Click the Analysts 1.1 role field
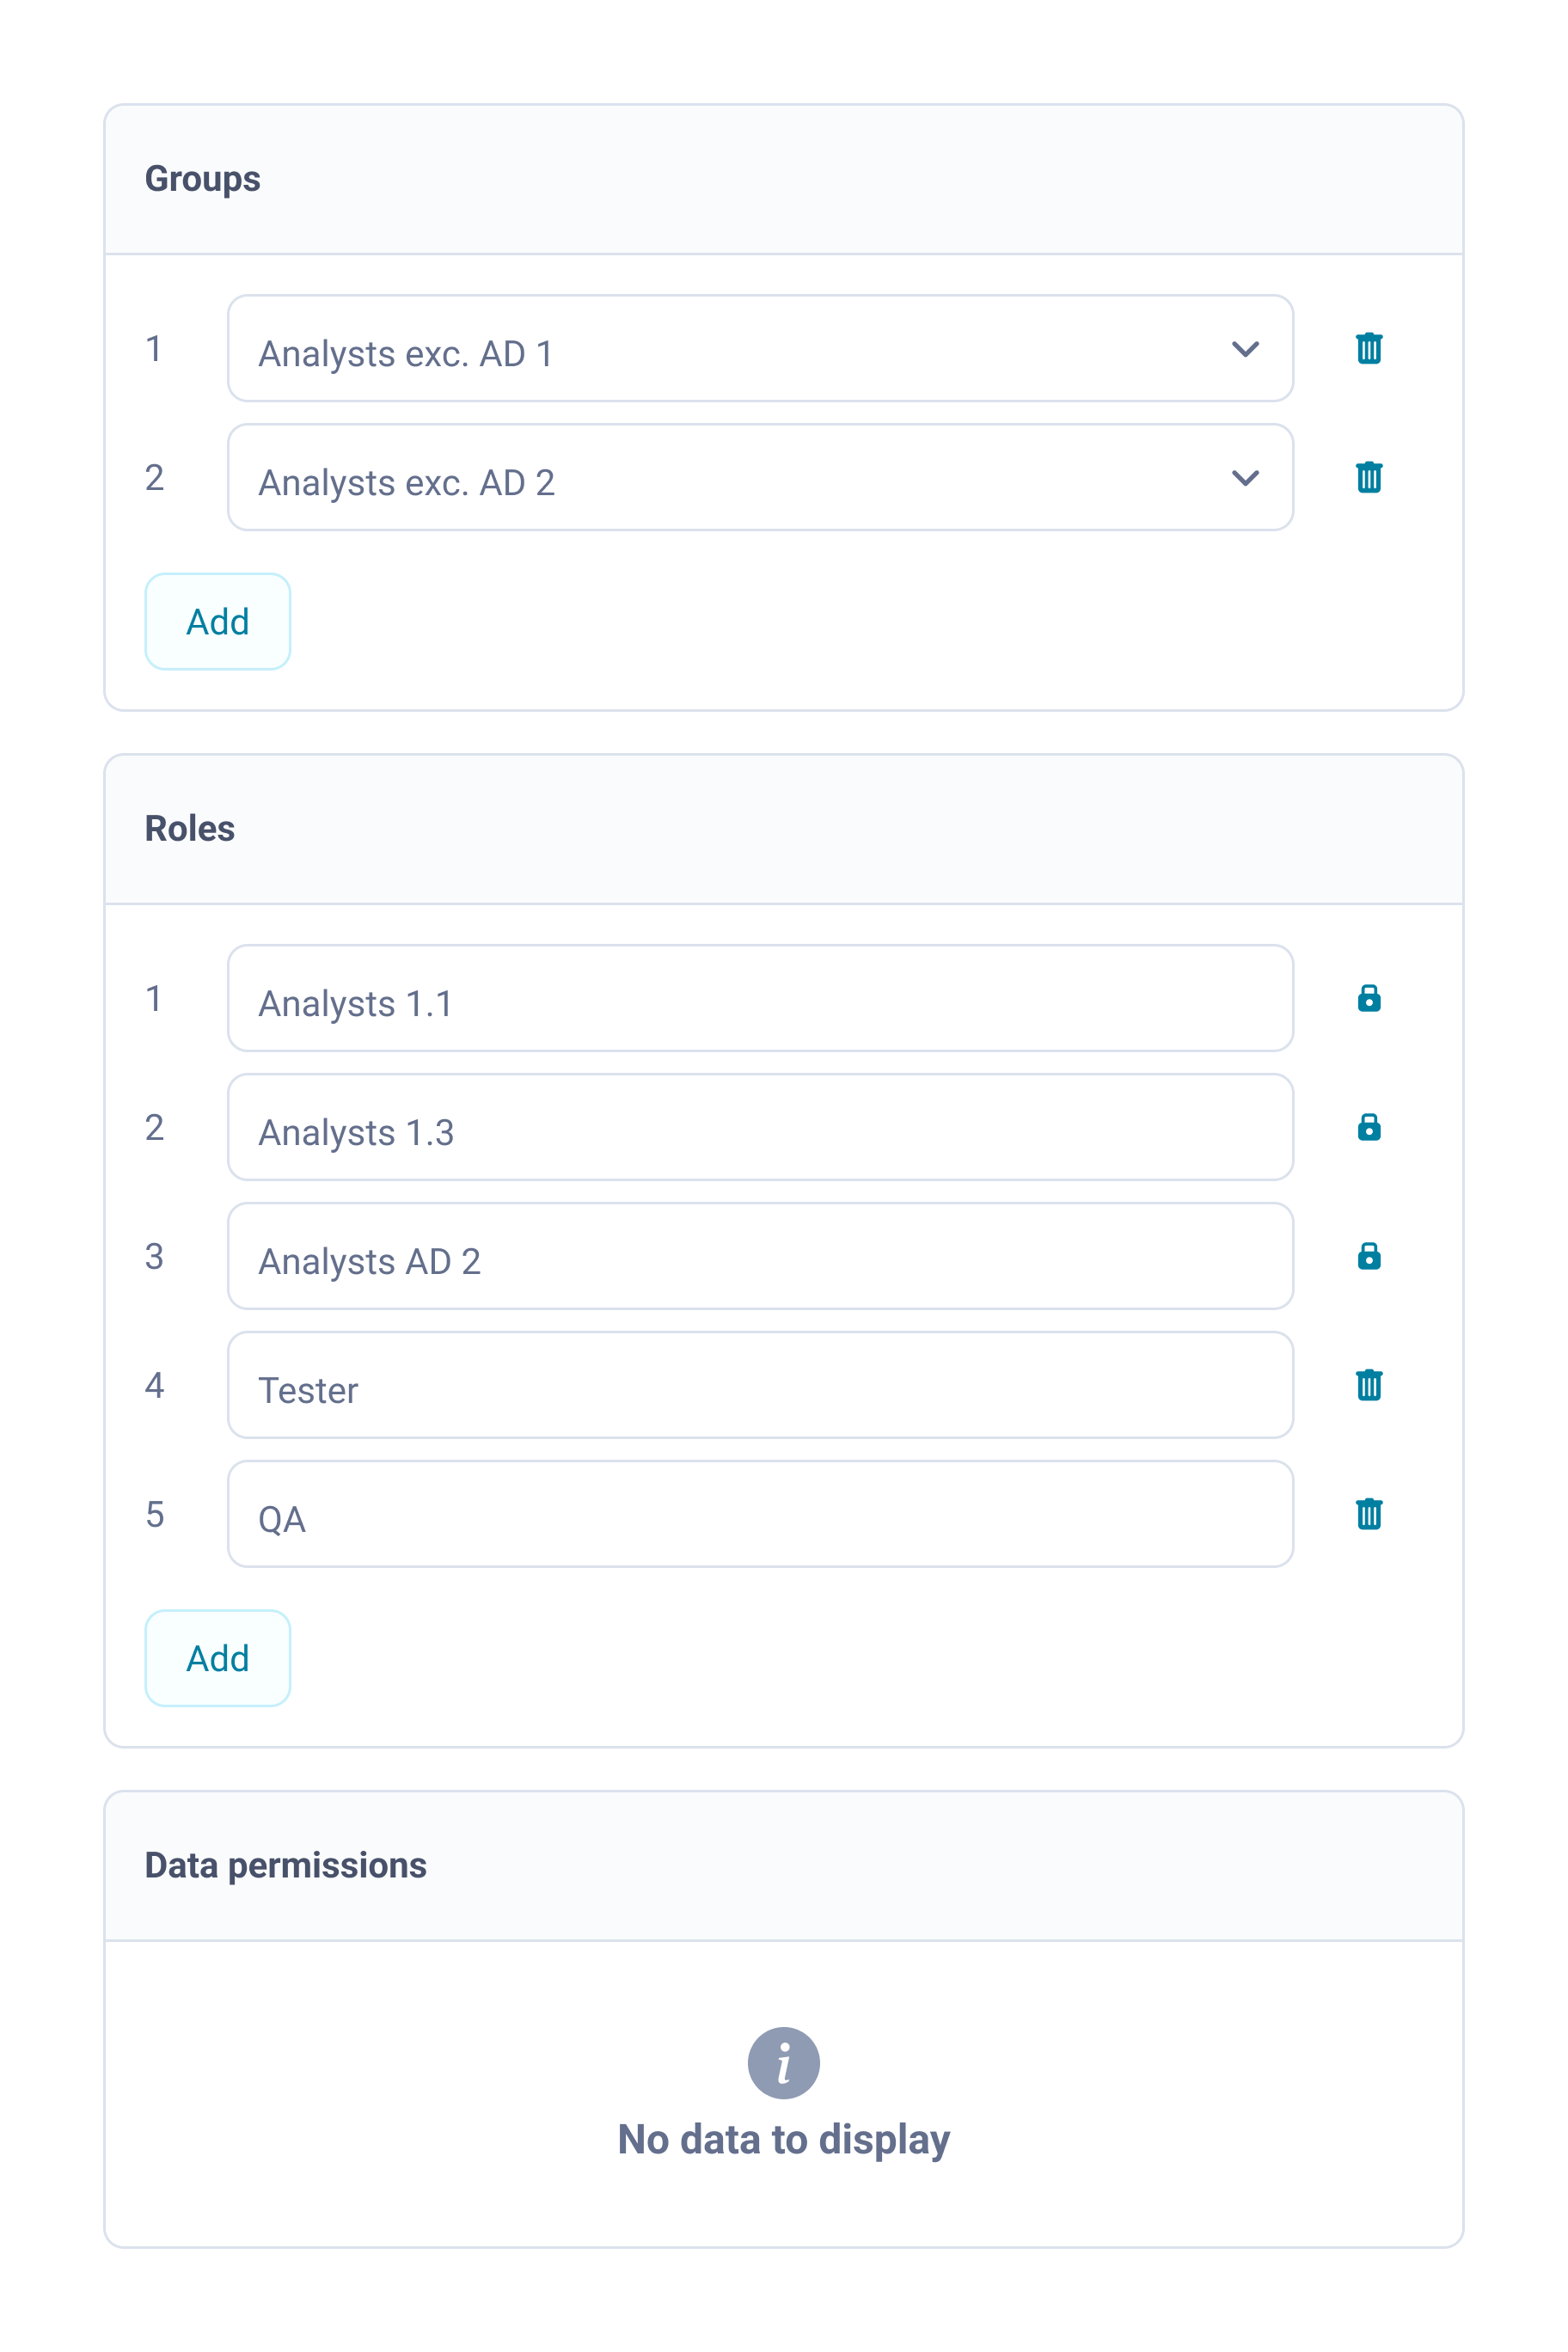The width and height of the screenshot is (1568, 2352). coord(760,998)
